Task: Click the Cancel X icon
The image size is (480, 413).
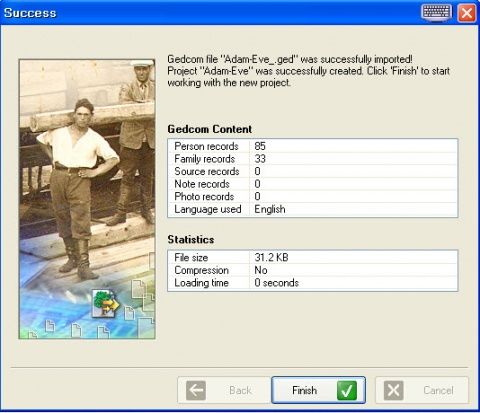Action: pyautogui.click(x=394, y=390)
